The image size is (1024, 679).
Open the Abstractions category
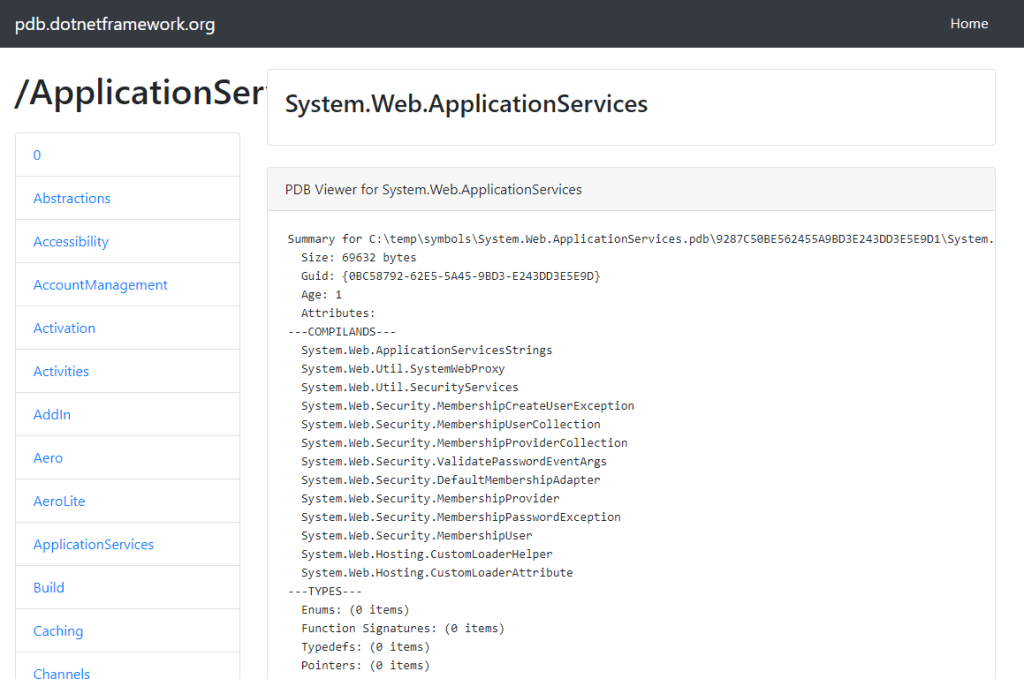71,198
